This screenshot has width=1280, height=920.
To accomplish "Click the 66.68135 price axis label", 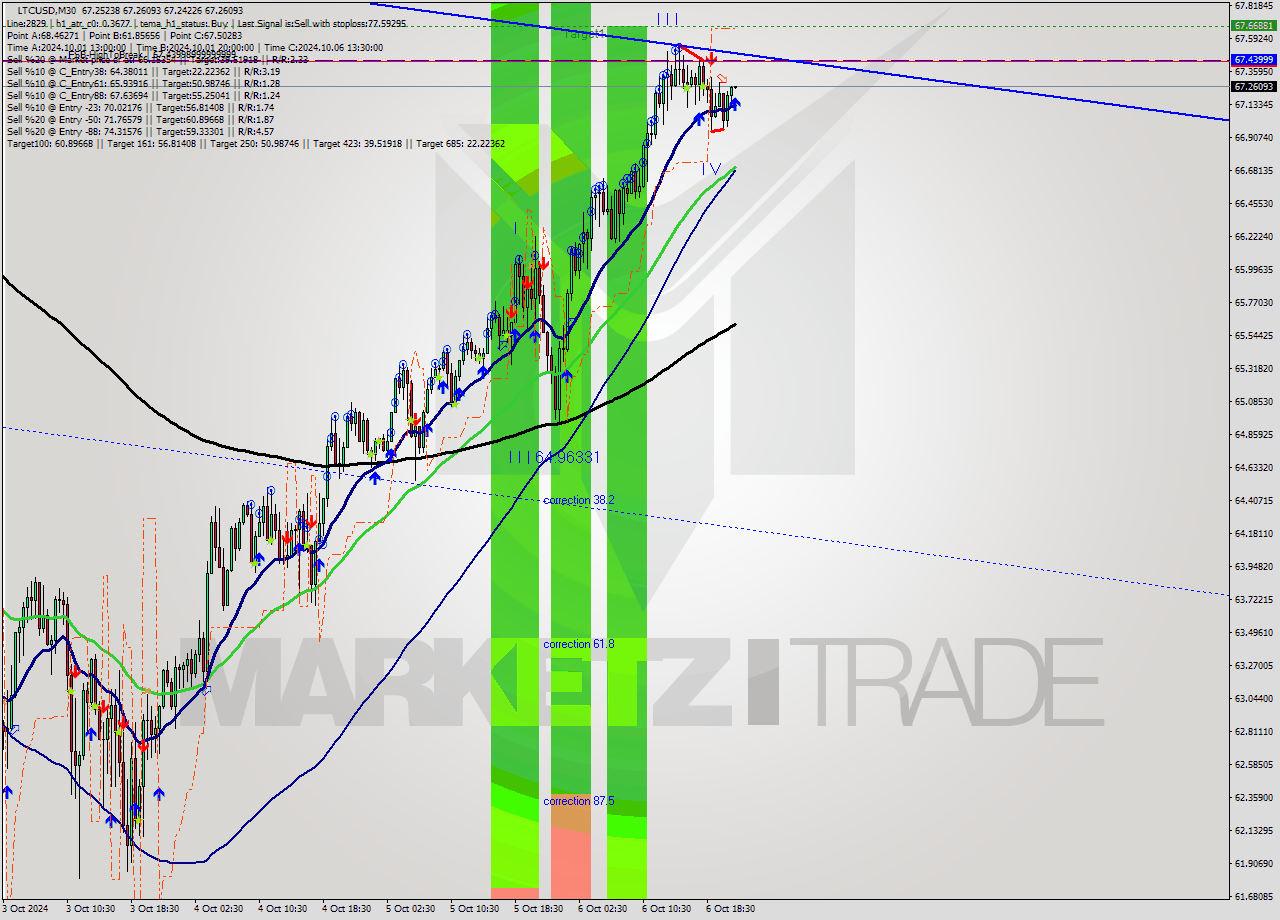I will pos(1253,170).
